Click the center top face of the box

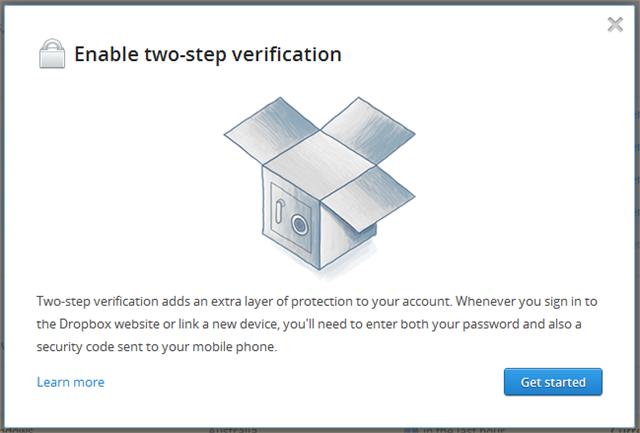[320, 165]
